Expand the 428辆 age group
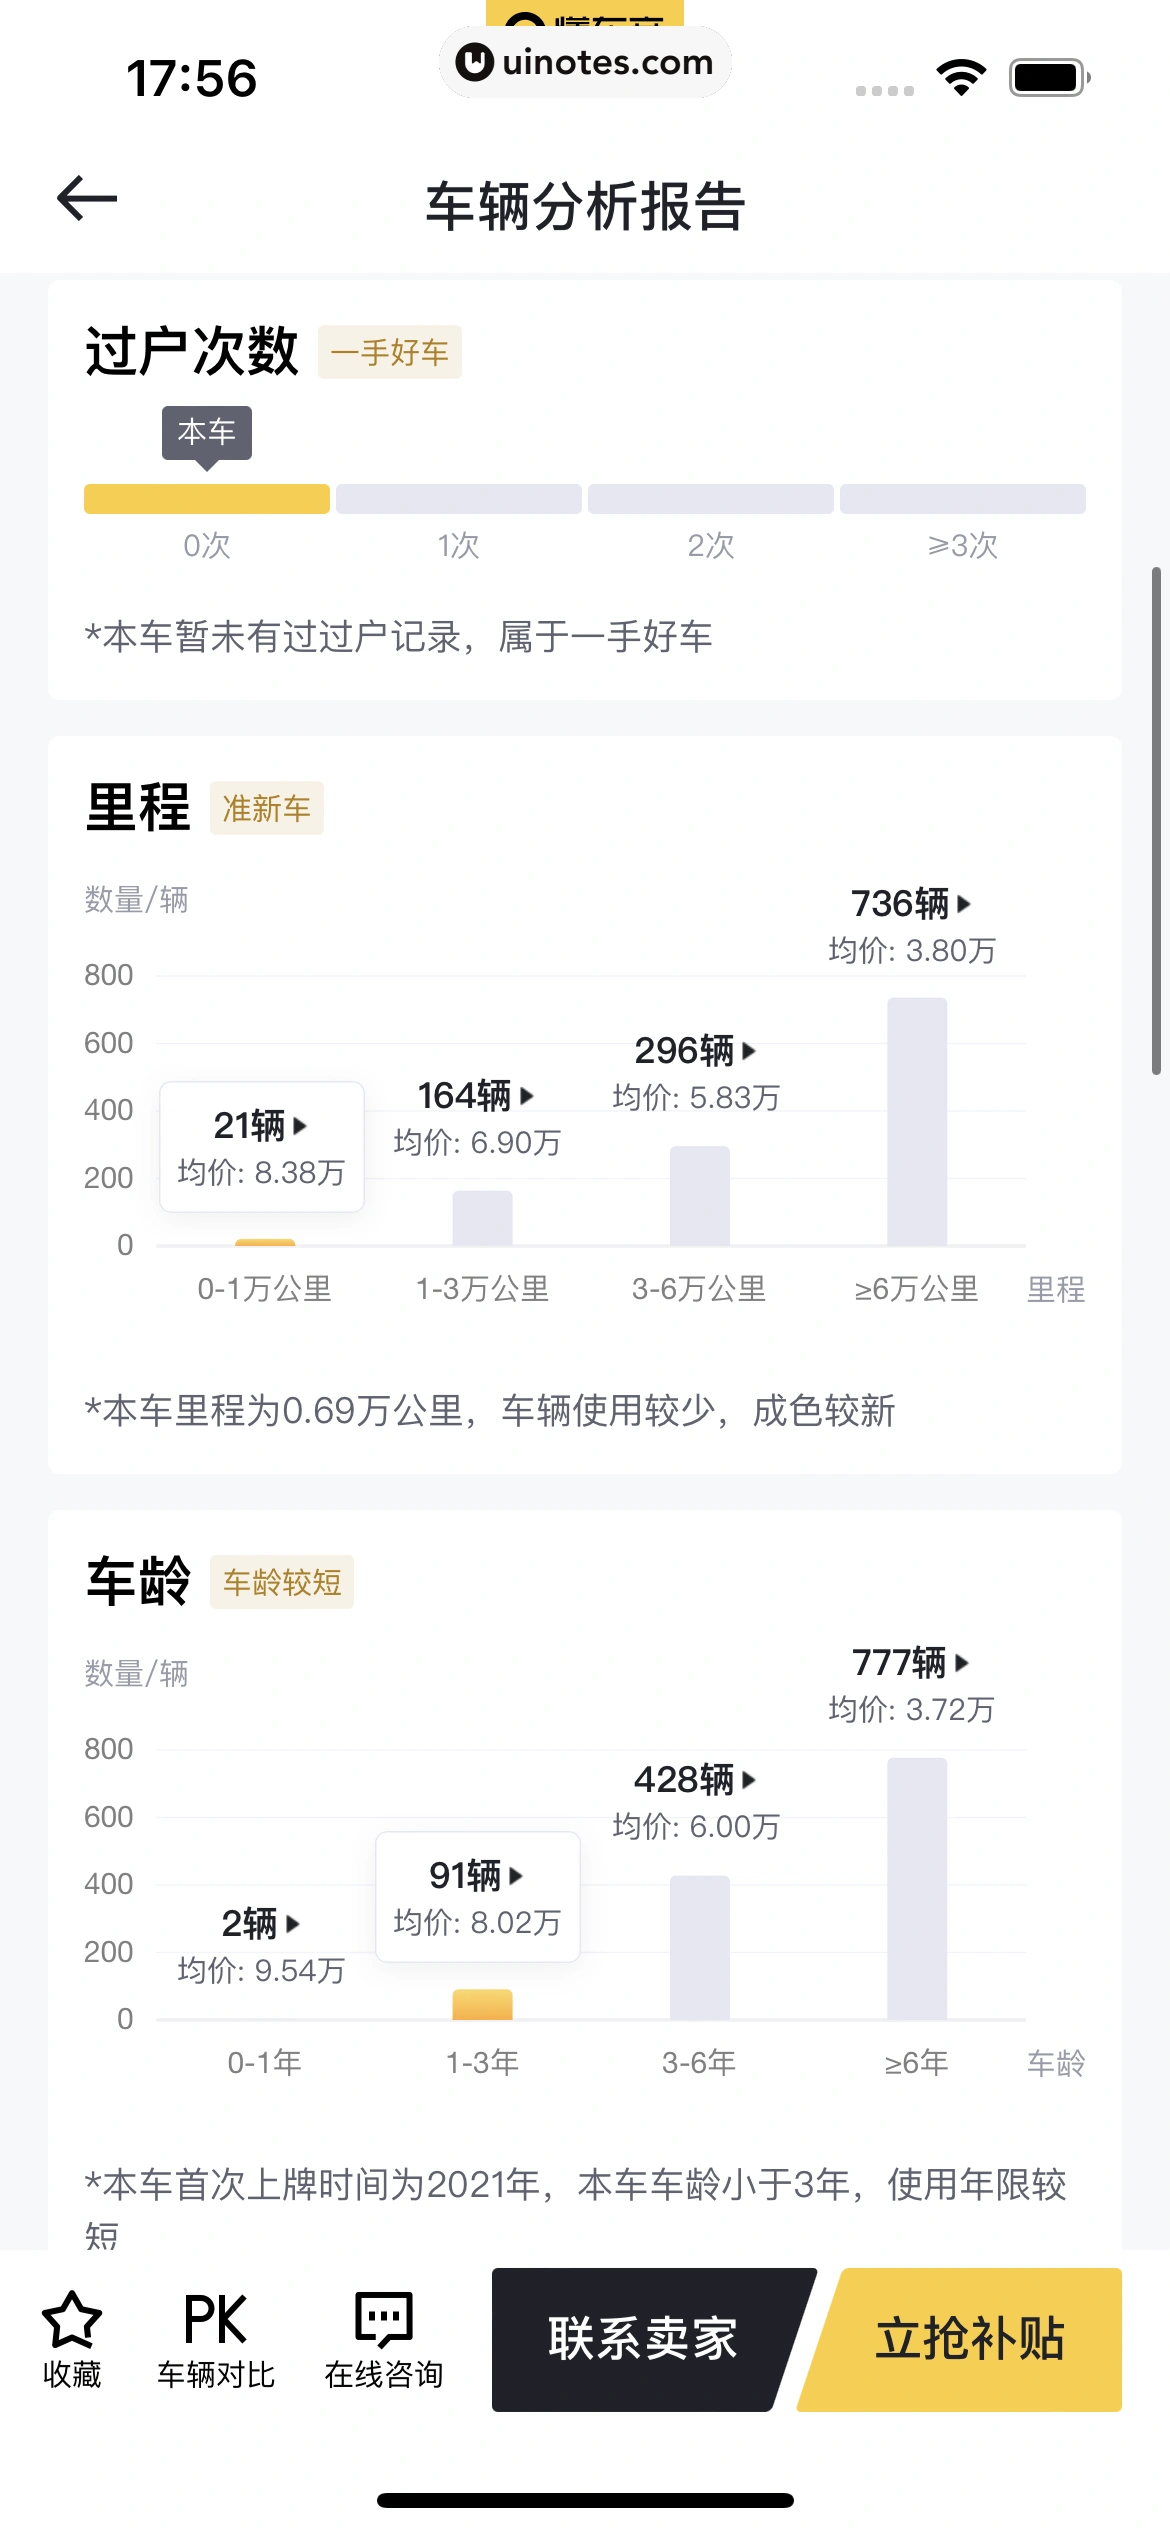 click(x=695, y=1780)
